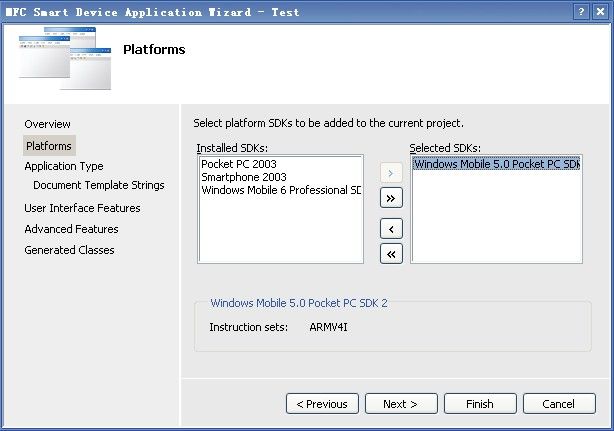
Task: Cancel the wizard
Action: click(x=559, y=404)
